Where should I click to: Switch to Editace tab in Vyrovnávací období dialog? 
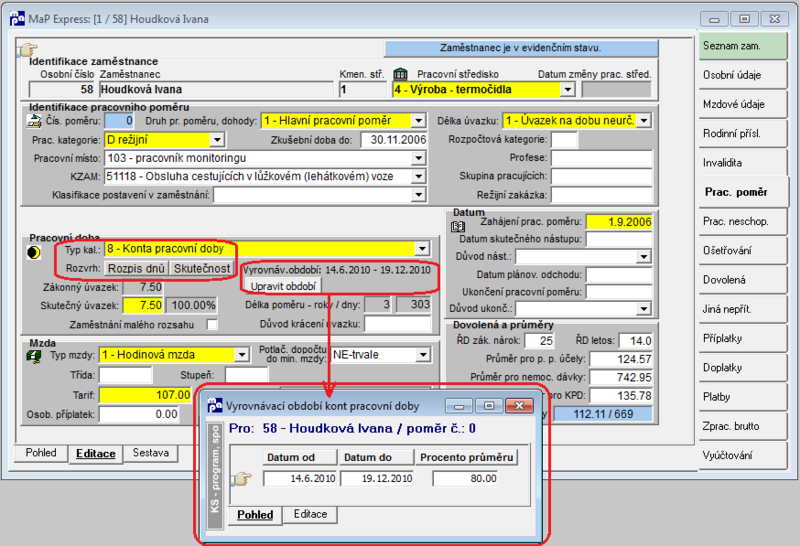[310, 514]
